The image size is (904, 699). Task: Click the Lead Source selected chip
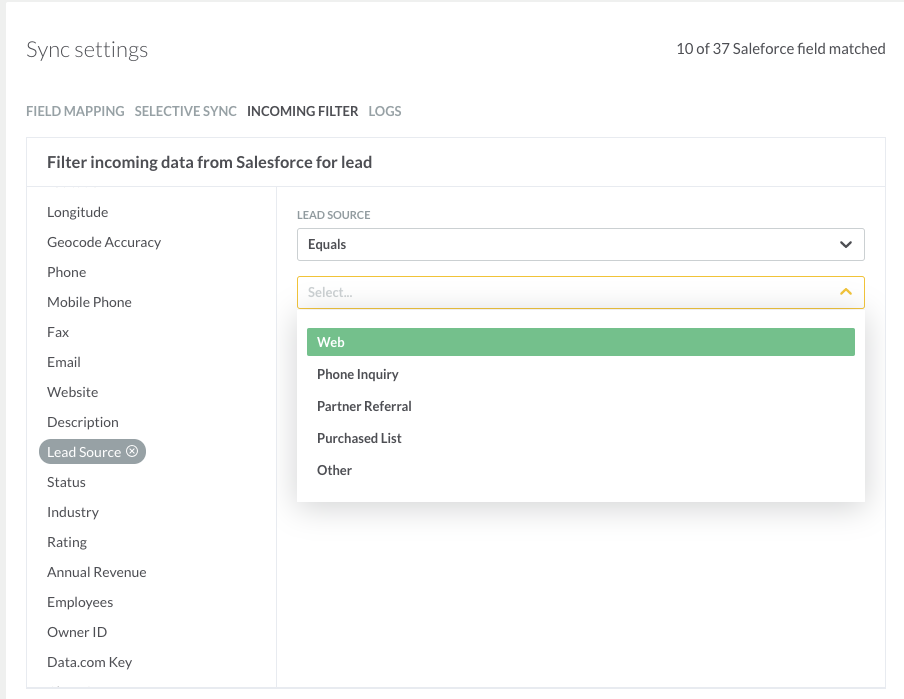[92, 452]
